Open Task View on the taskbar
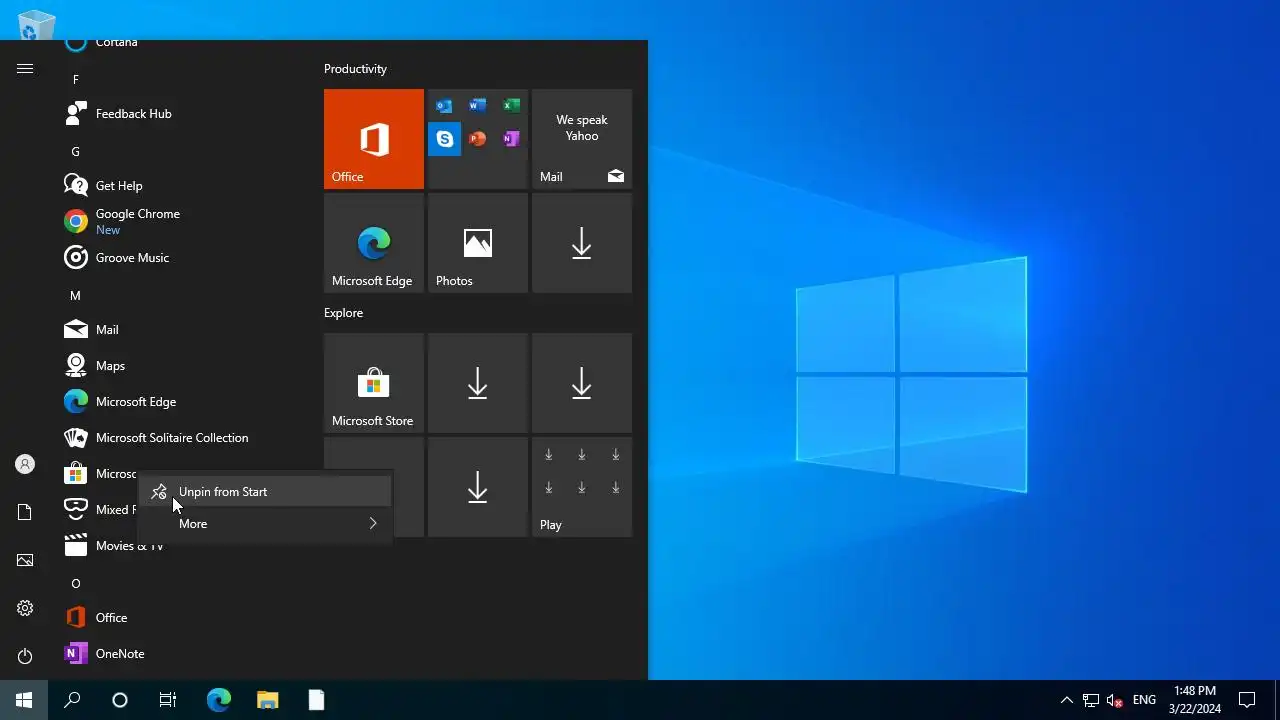This screenshot has width=1280, height=720. tap(168, 700)
